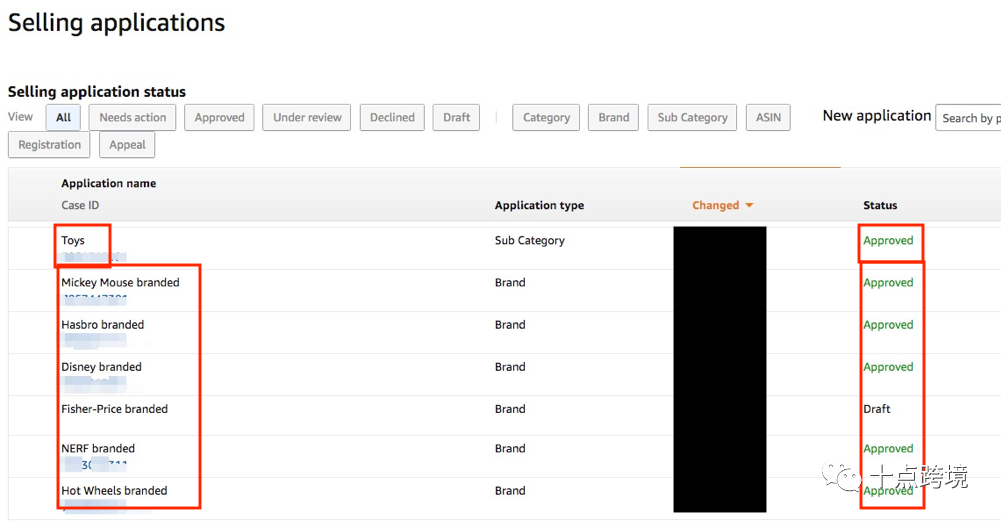Open the Hasbro branded application
This screenshot has height=521, width=1001.
tap(103, 324)
